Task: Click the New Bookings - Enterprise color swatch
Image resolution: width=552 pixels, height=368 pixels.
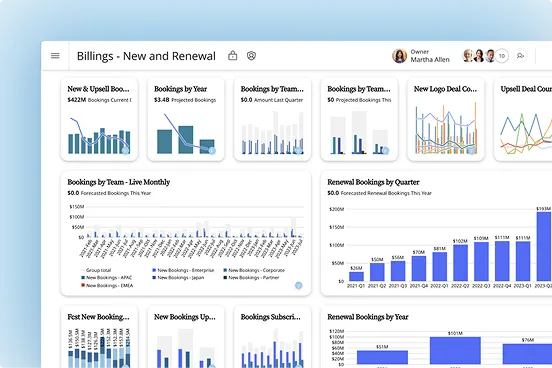Action: coord(154,270)
